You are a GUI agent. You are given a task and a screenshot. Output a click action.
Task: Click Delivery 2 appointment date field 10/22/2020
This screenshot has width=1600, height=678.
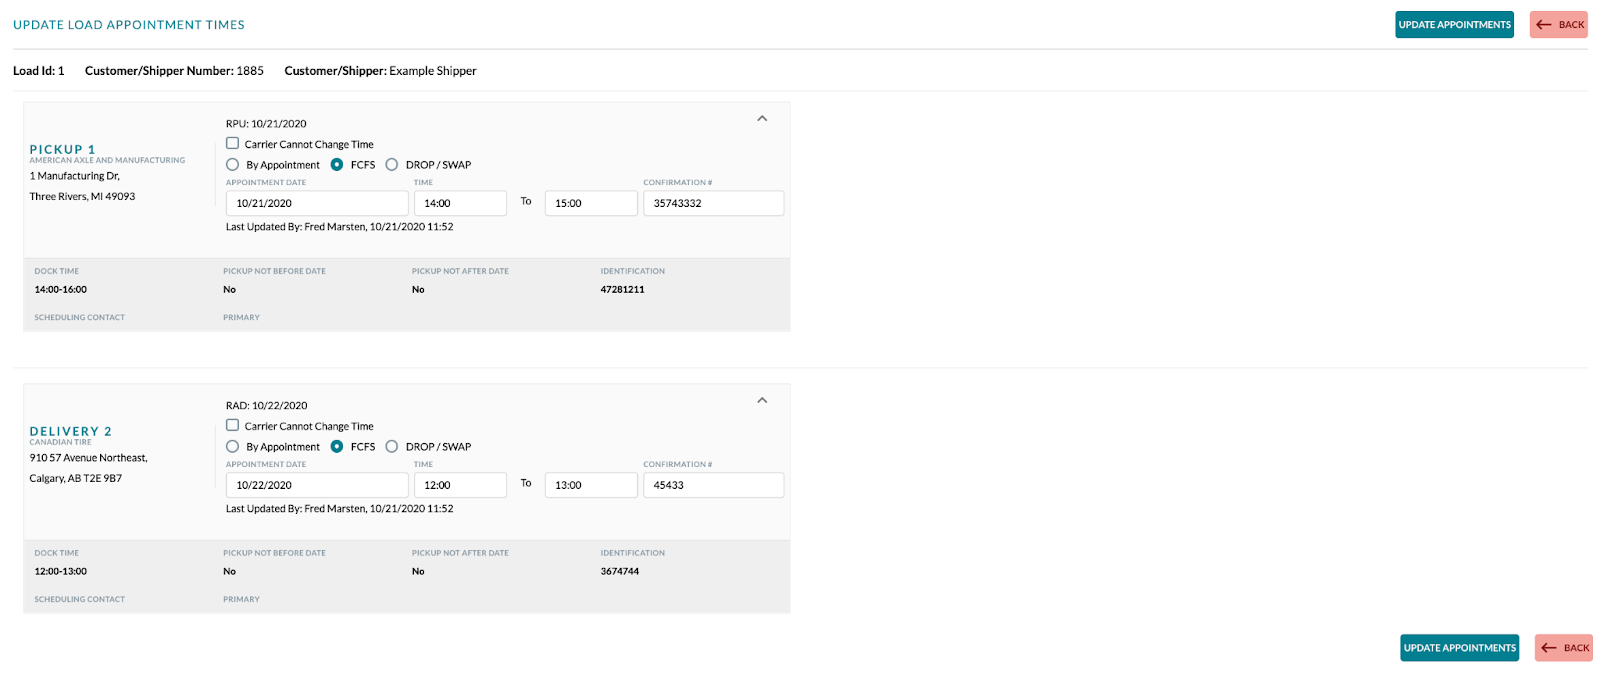coord(317,485)
